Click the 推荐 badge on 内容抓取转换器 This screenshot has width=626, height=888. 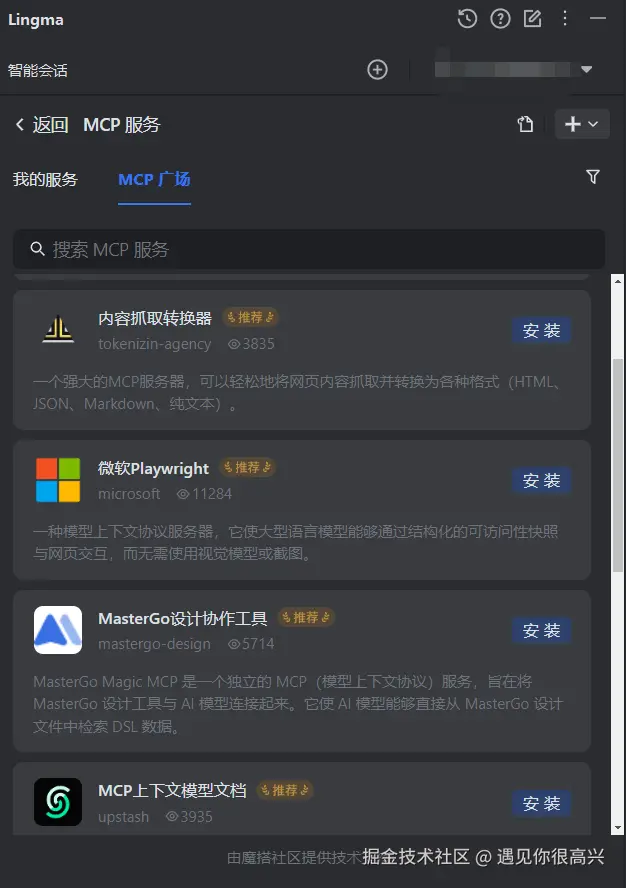pyautogui.click(x=250, y=317)
